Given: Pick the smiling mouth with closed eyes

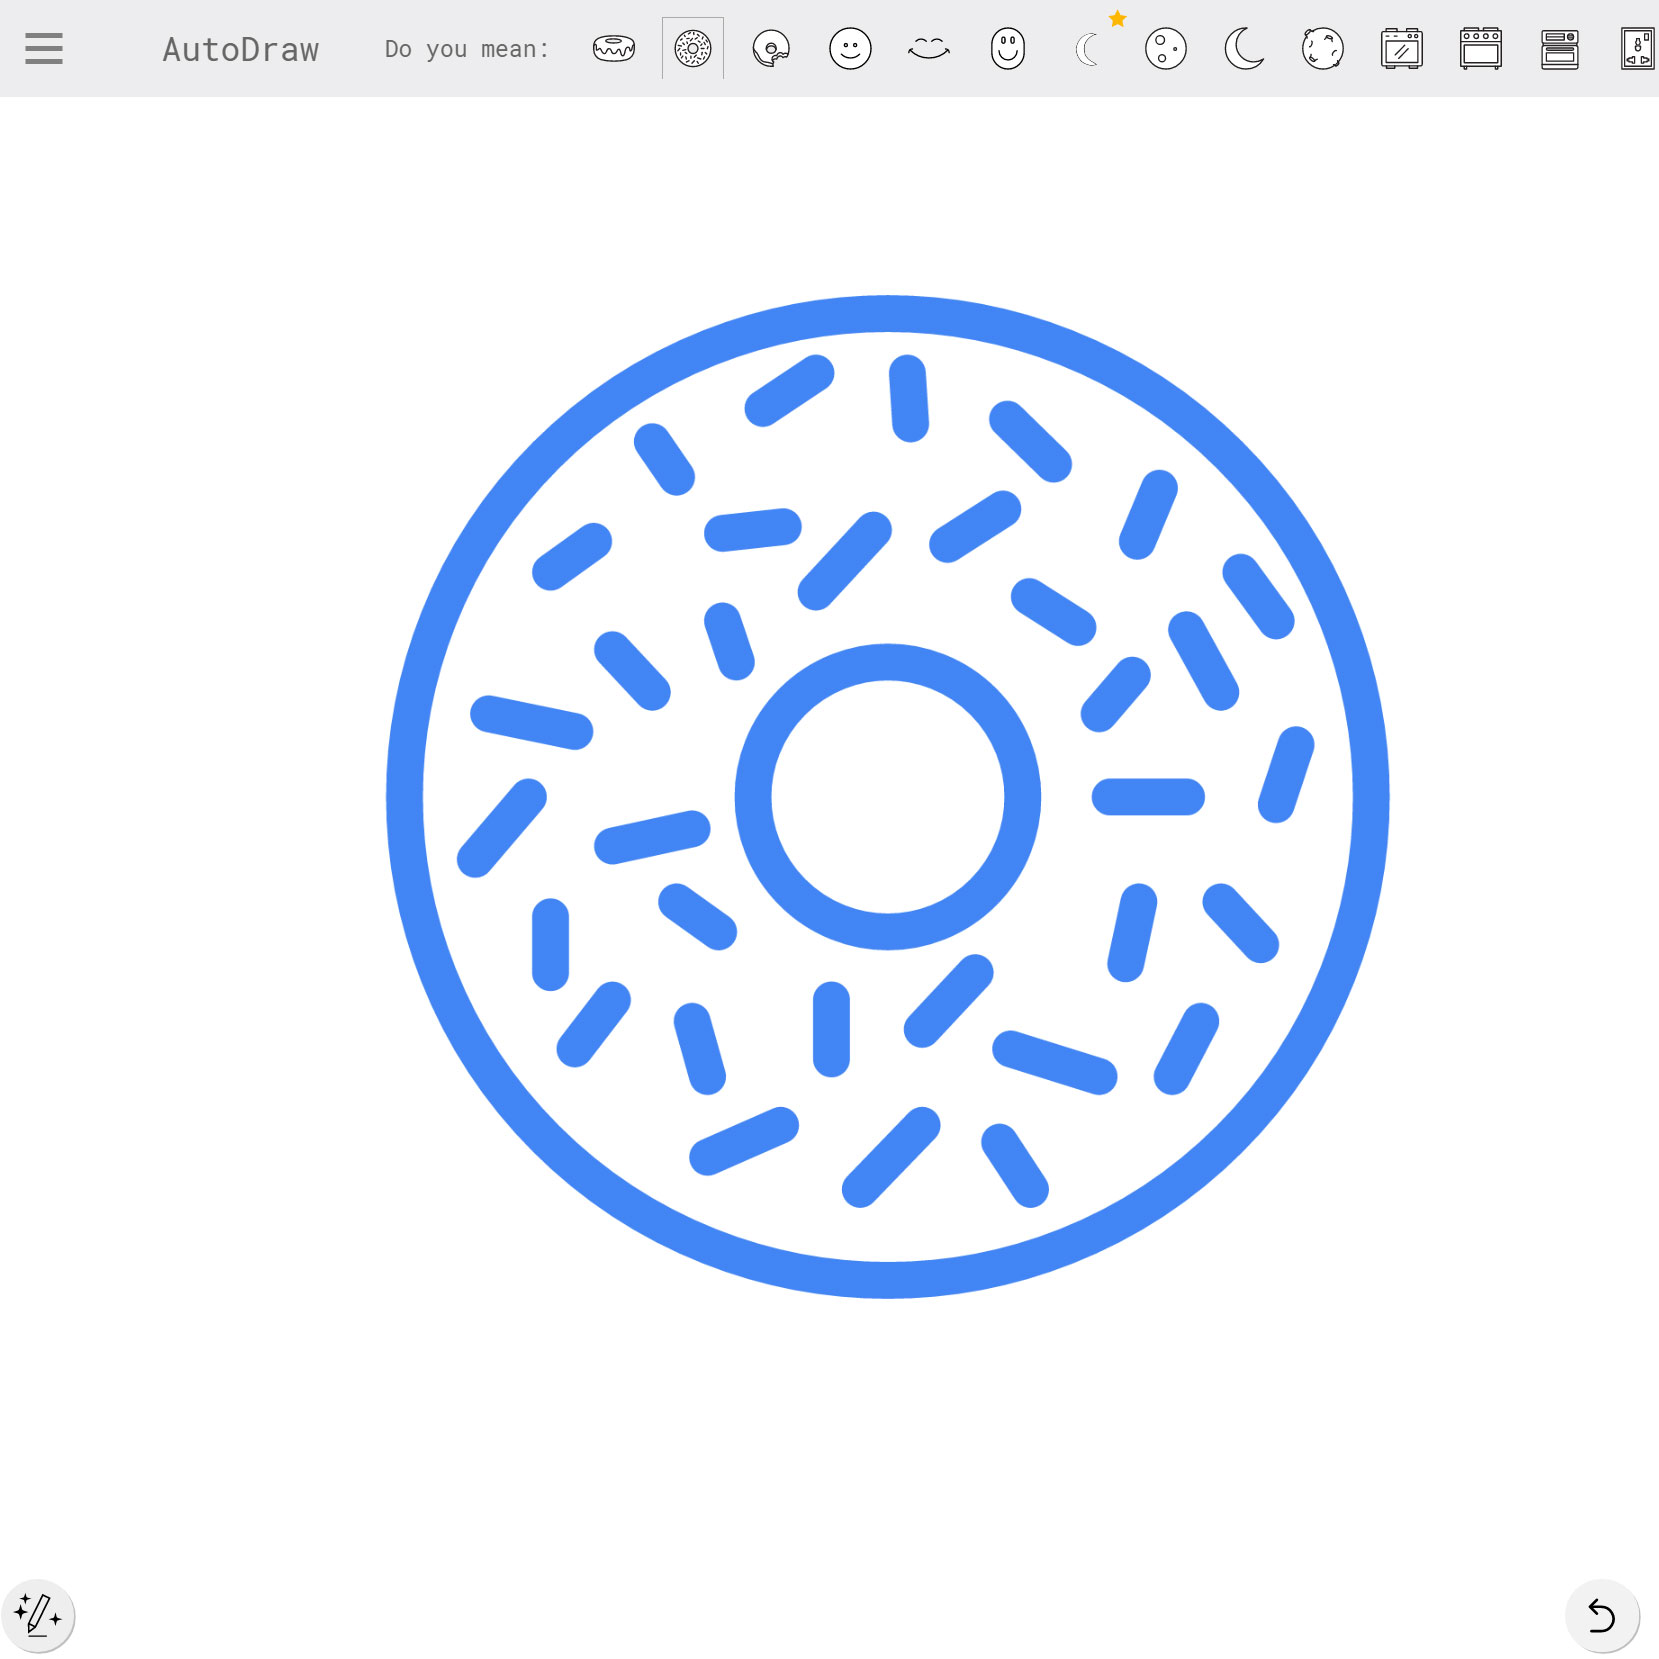Looking at the screenshot, I should (x=929, y=48).
